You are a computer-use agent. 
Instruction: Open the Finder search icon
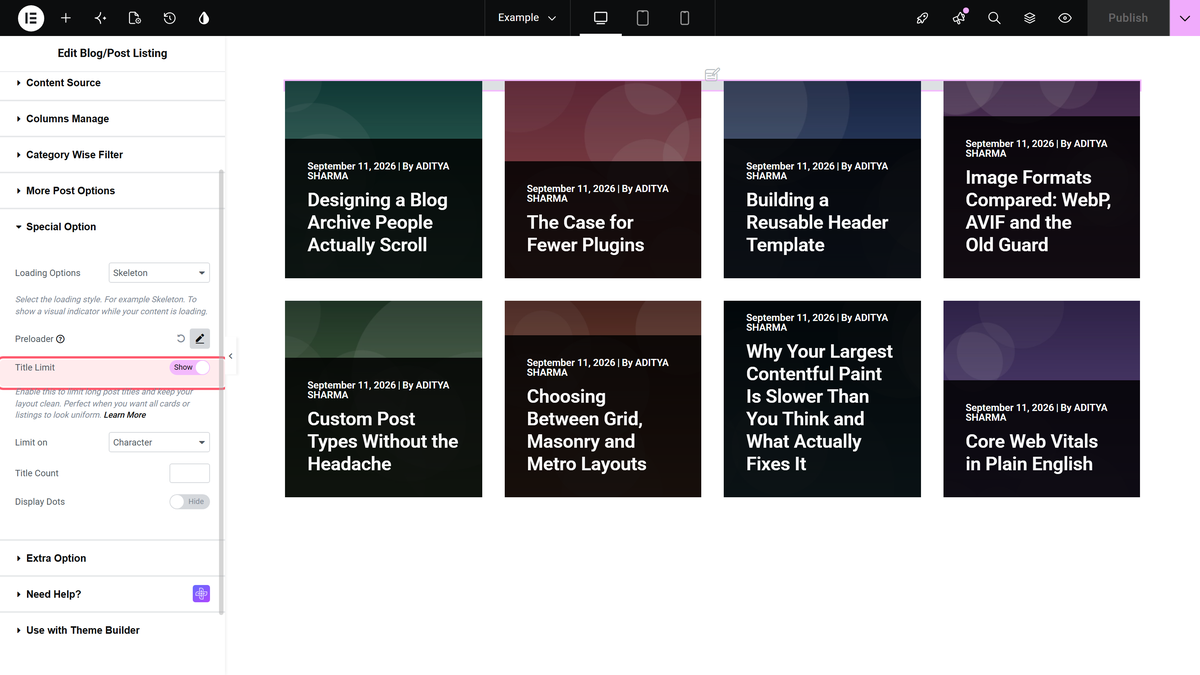[x=994, y=18]
